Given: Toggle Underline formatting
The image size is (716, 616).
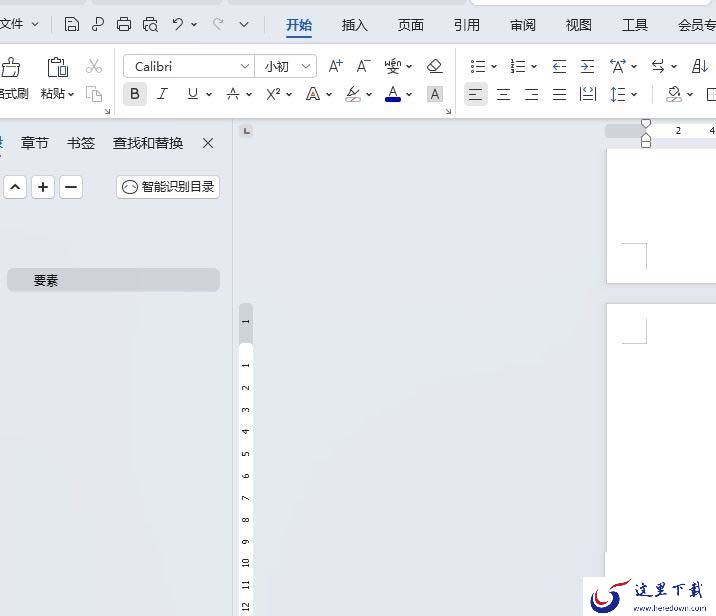Looking at the screenshot, I should click(x=193, y=94).
